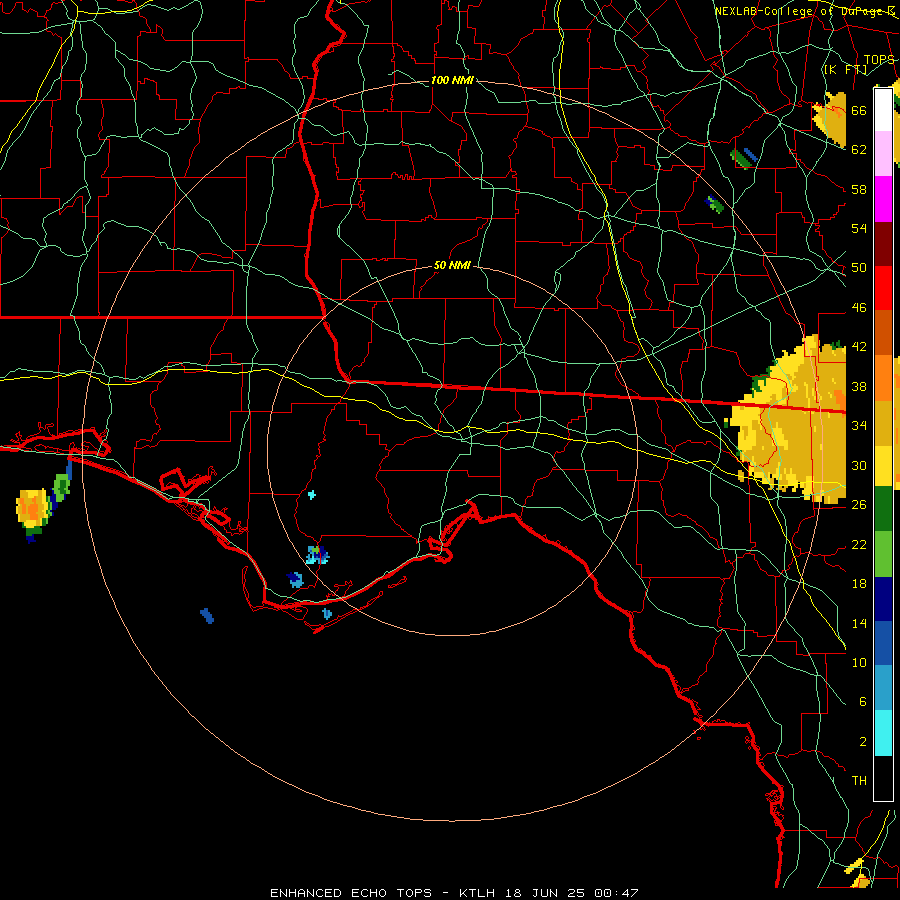Image resolution: width=900 pixels, height=900 pixels.
Task: Click the "30" legend value
Action: point(859,465)
